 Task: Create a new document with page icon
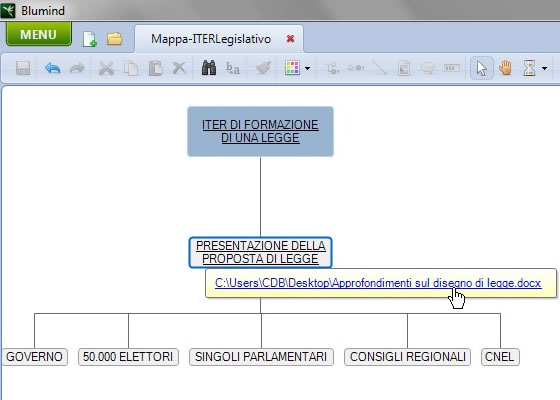(x=90, y=39)
